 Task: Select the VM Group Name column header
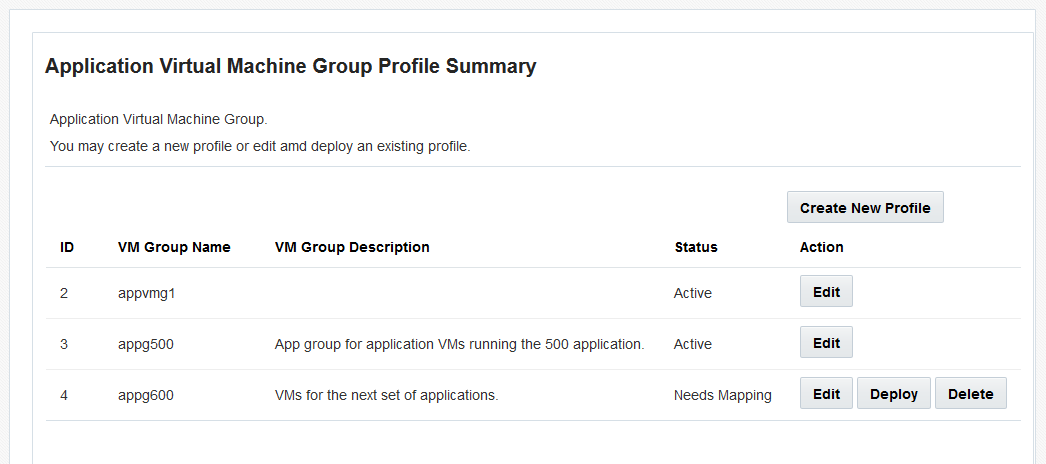[x=174, y=247]
